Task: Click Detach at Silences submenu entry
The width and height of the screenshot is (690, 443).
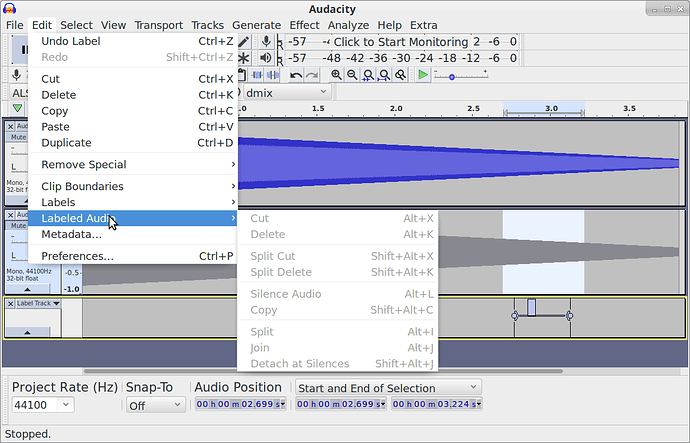Action: tap(338, 364)
